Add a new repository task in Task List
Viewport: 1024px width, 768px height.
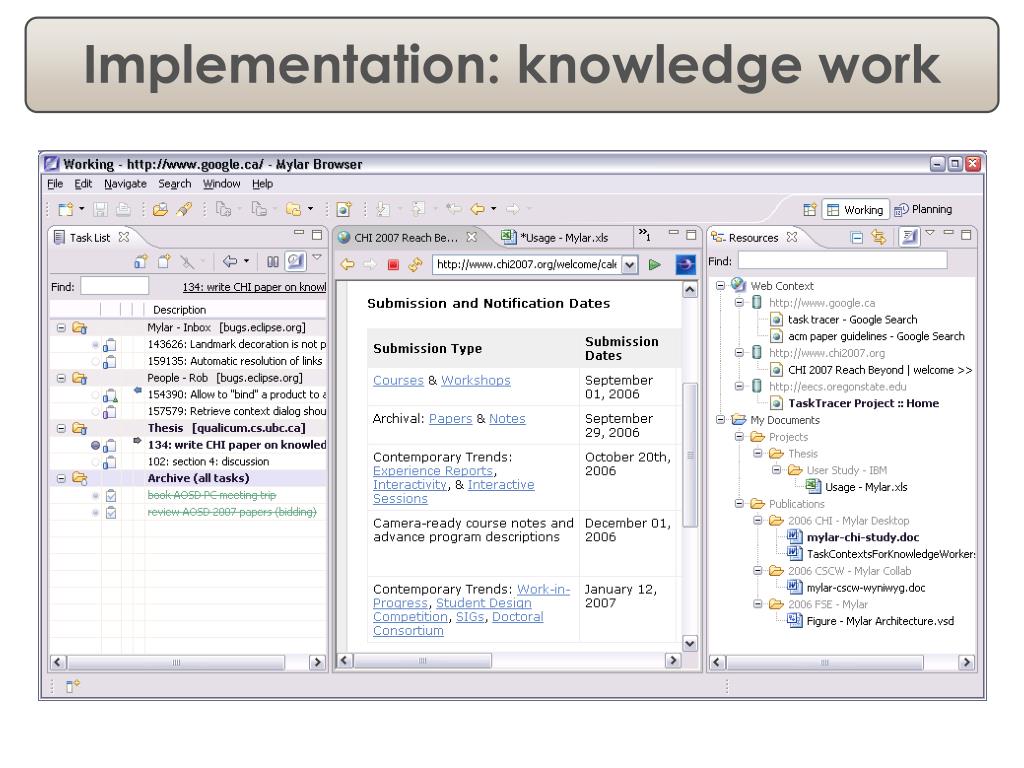coord(140,262)
